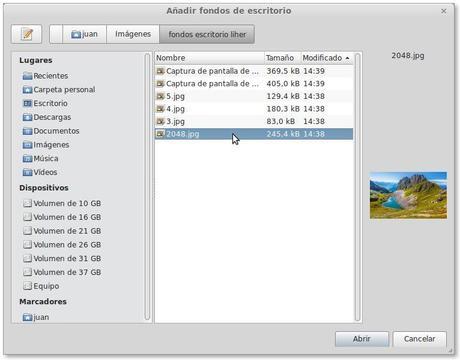Open the juan bookmark under Marcadores
460x360 pixels.
36,317
